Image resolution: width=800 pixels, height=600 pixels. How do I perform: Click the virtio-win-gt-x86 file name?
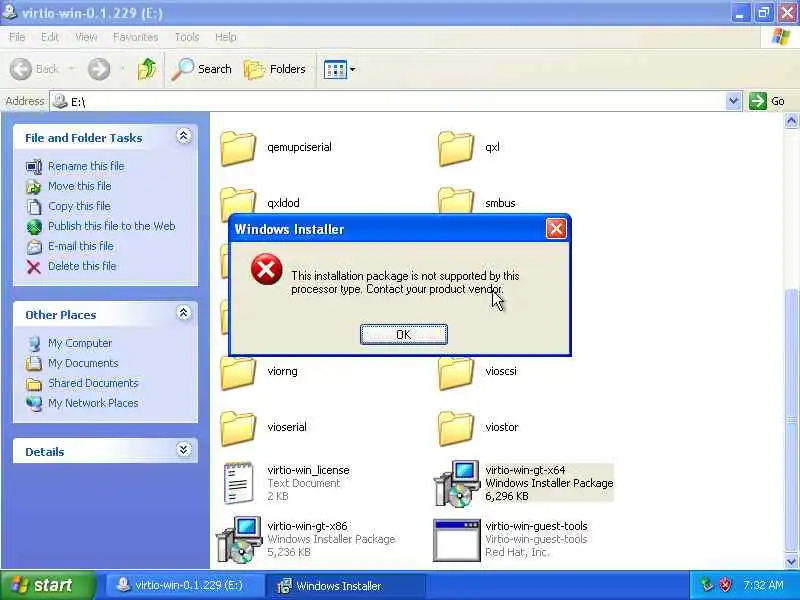[x=307, y=526]
